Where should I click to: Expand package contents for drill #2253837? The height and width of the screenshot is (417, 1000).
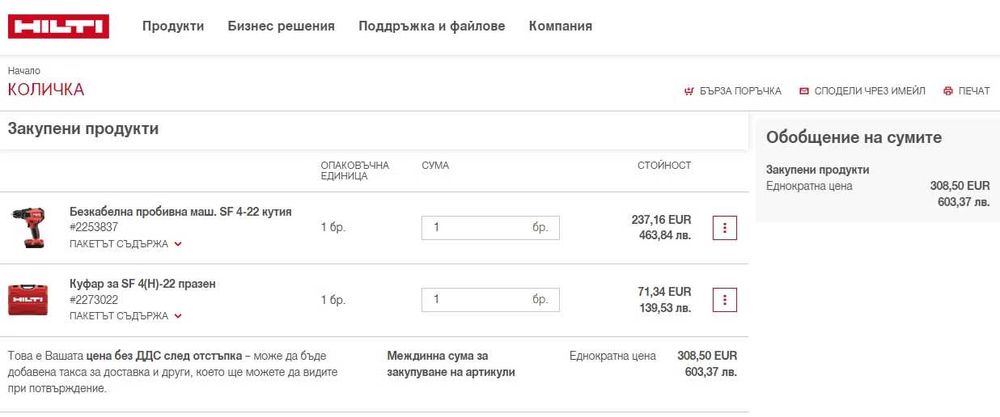click(126, 243)
